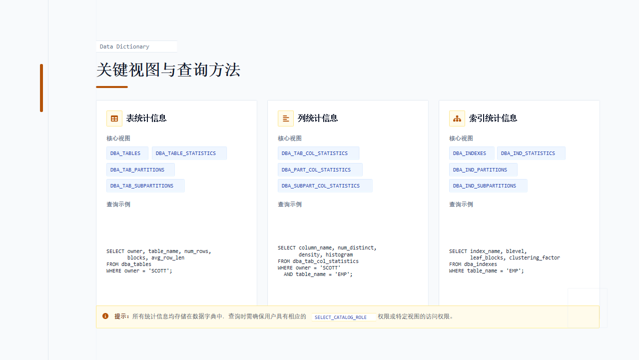Viewport: 639px width, 360px height.
Task: Click the orange info icon in tip bar
Action: point(105,316)
